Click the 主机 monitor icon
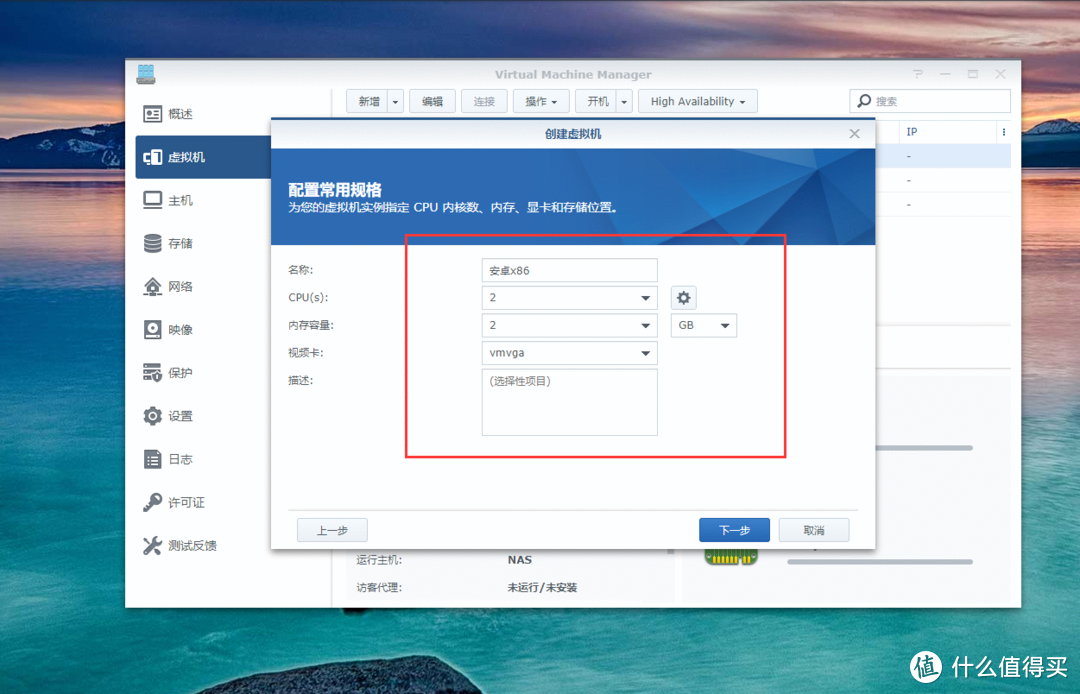This screenshot has width=1080, height=694. click(x=152, y=200)
